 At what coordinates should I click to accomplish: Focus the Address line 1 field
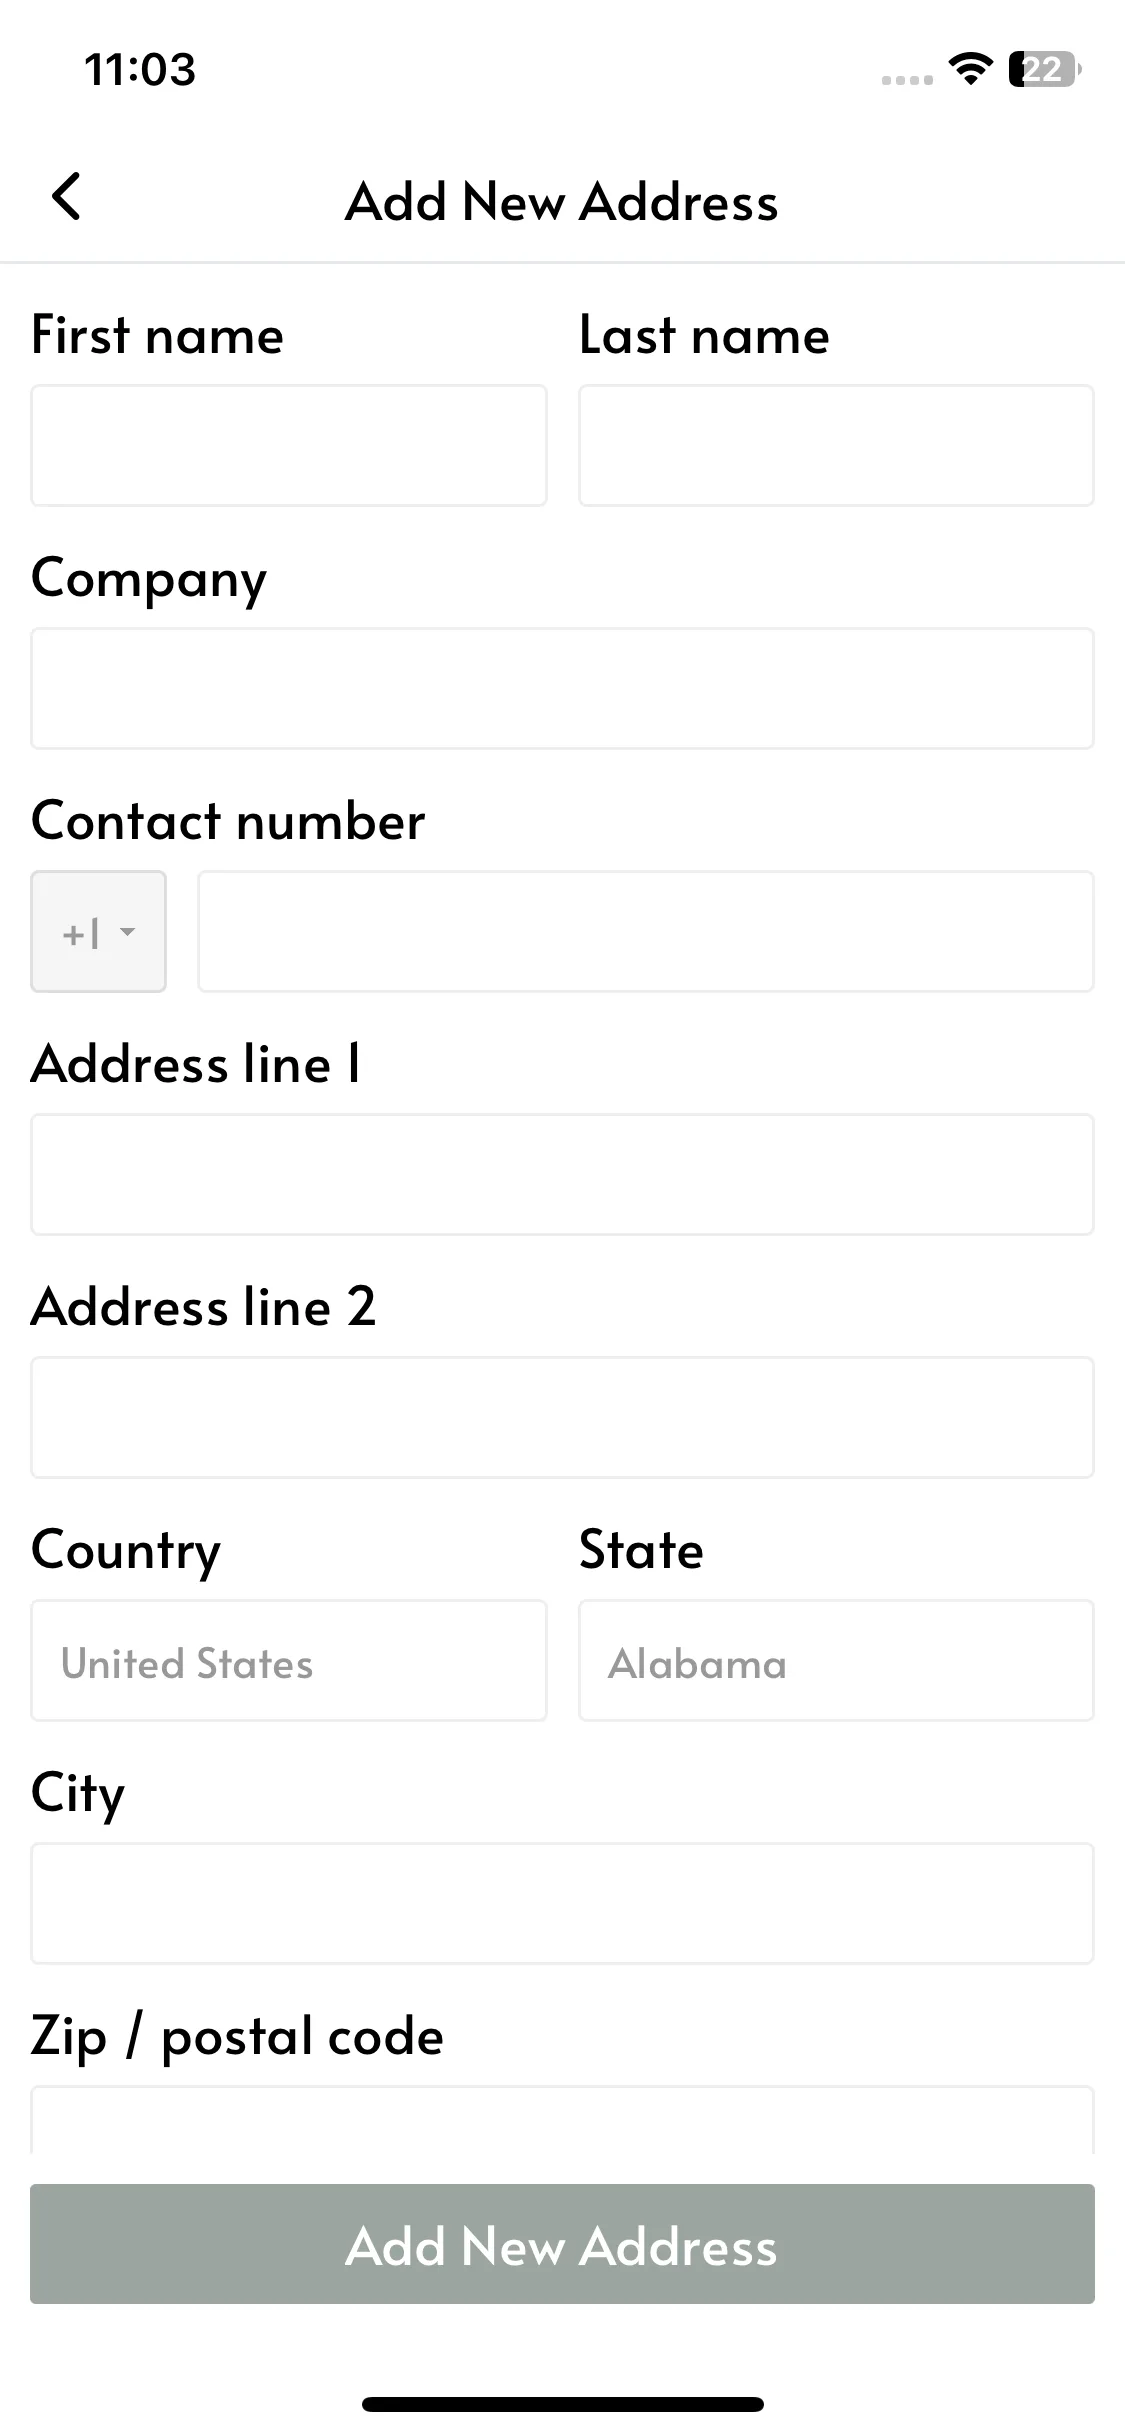pos(562,1174)
